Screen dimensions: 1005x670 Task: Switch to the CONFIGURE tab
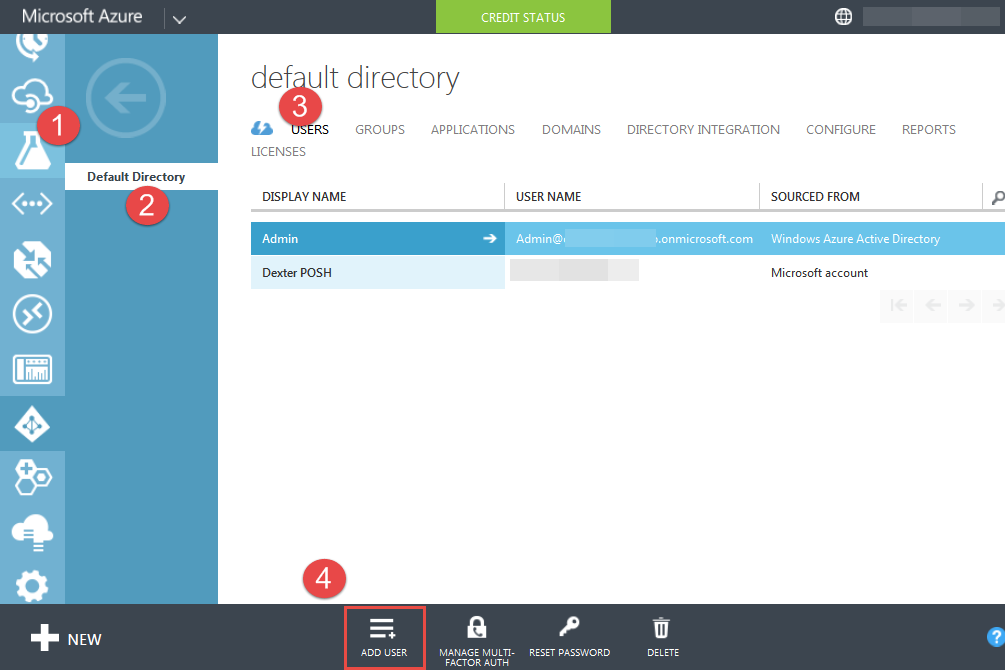coord(840,130)
